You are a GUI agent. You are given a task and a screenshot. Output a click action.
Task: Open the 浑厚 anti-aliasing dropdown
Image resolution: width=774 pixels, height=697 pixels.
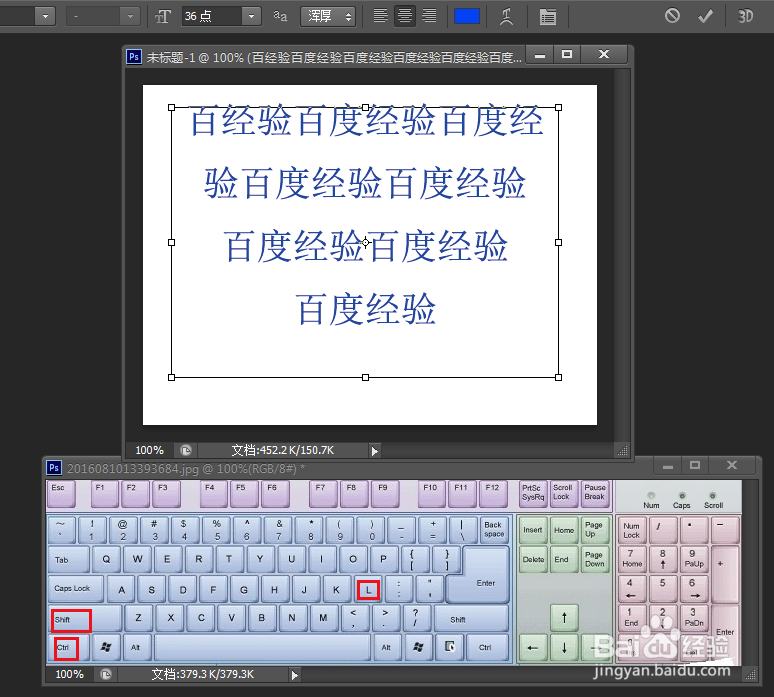pos(328,16)
